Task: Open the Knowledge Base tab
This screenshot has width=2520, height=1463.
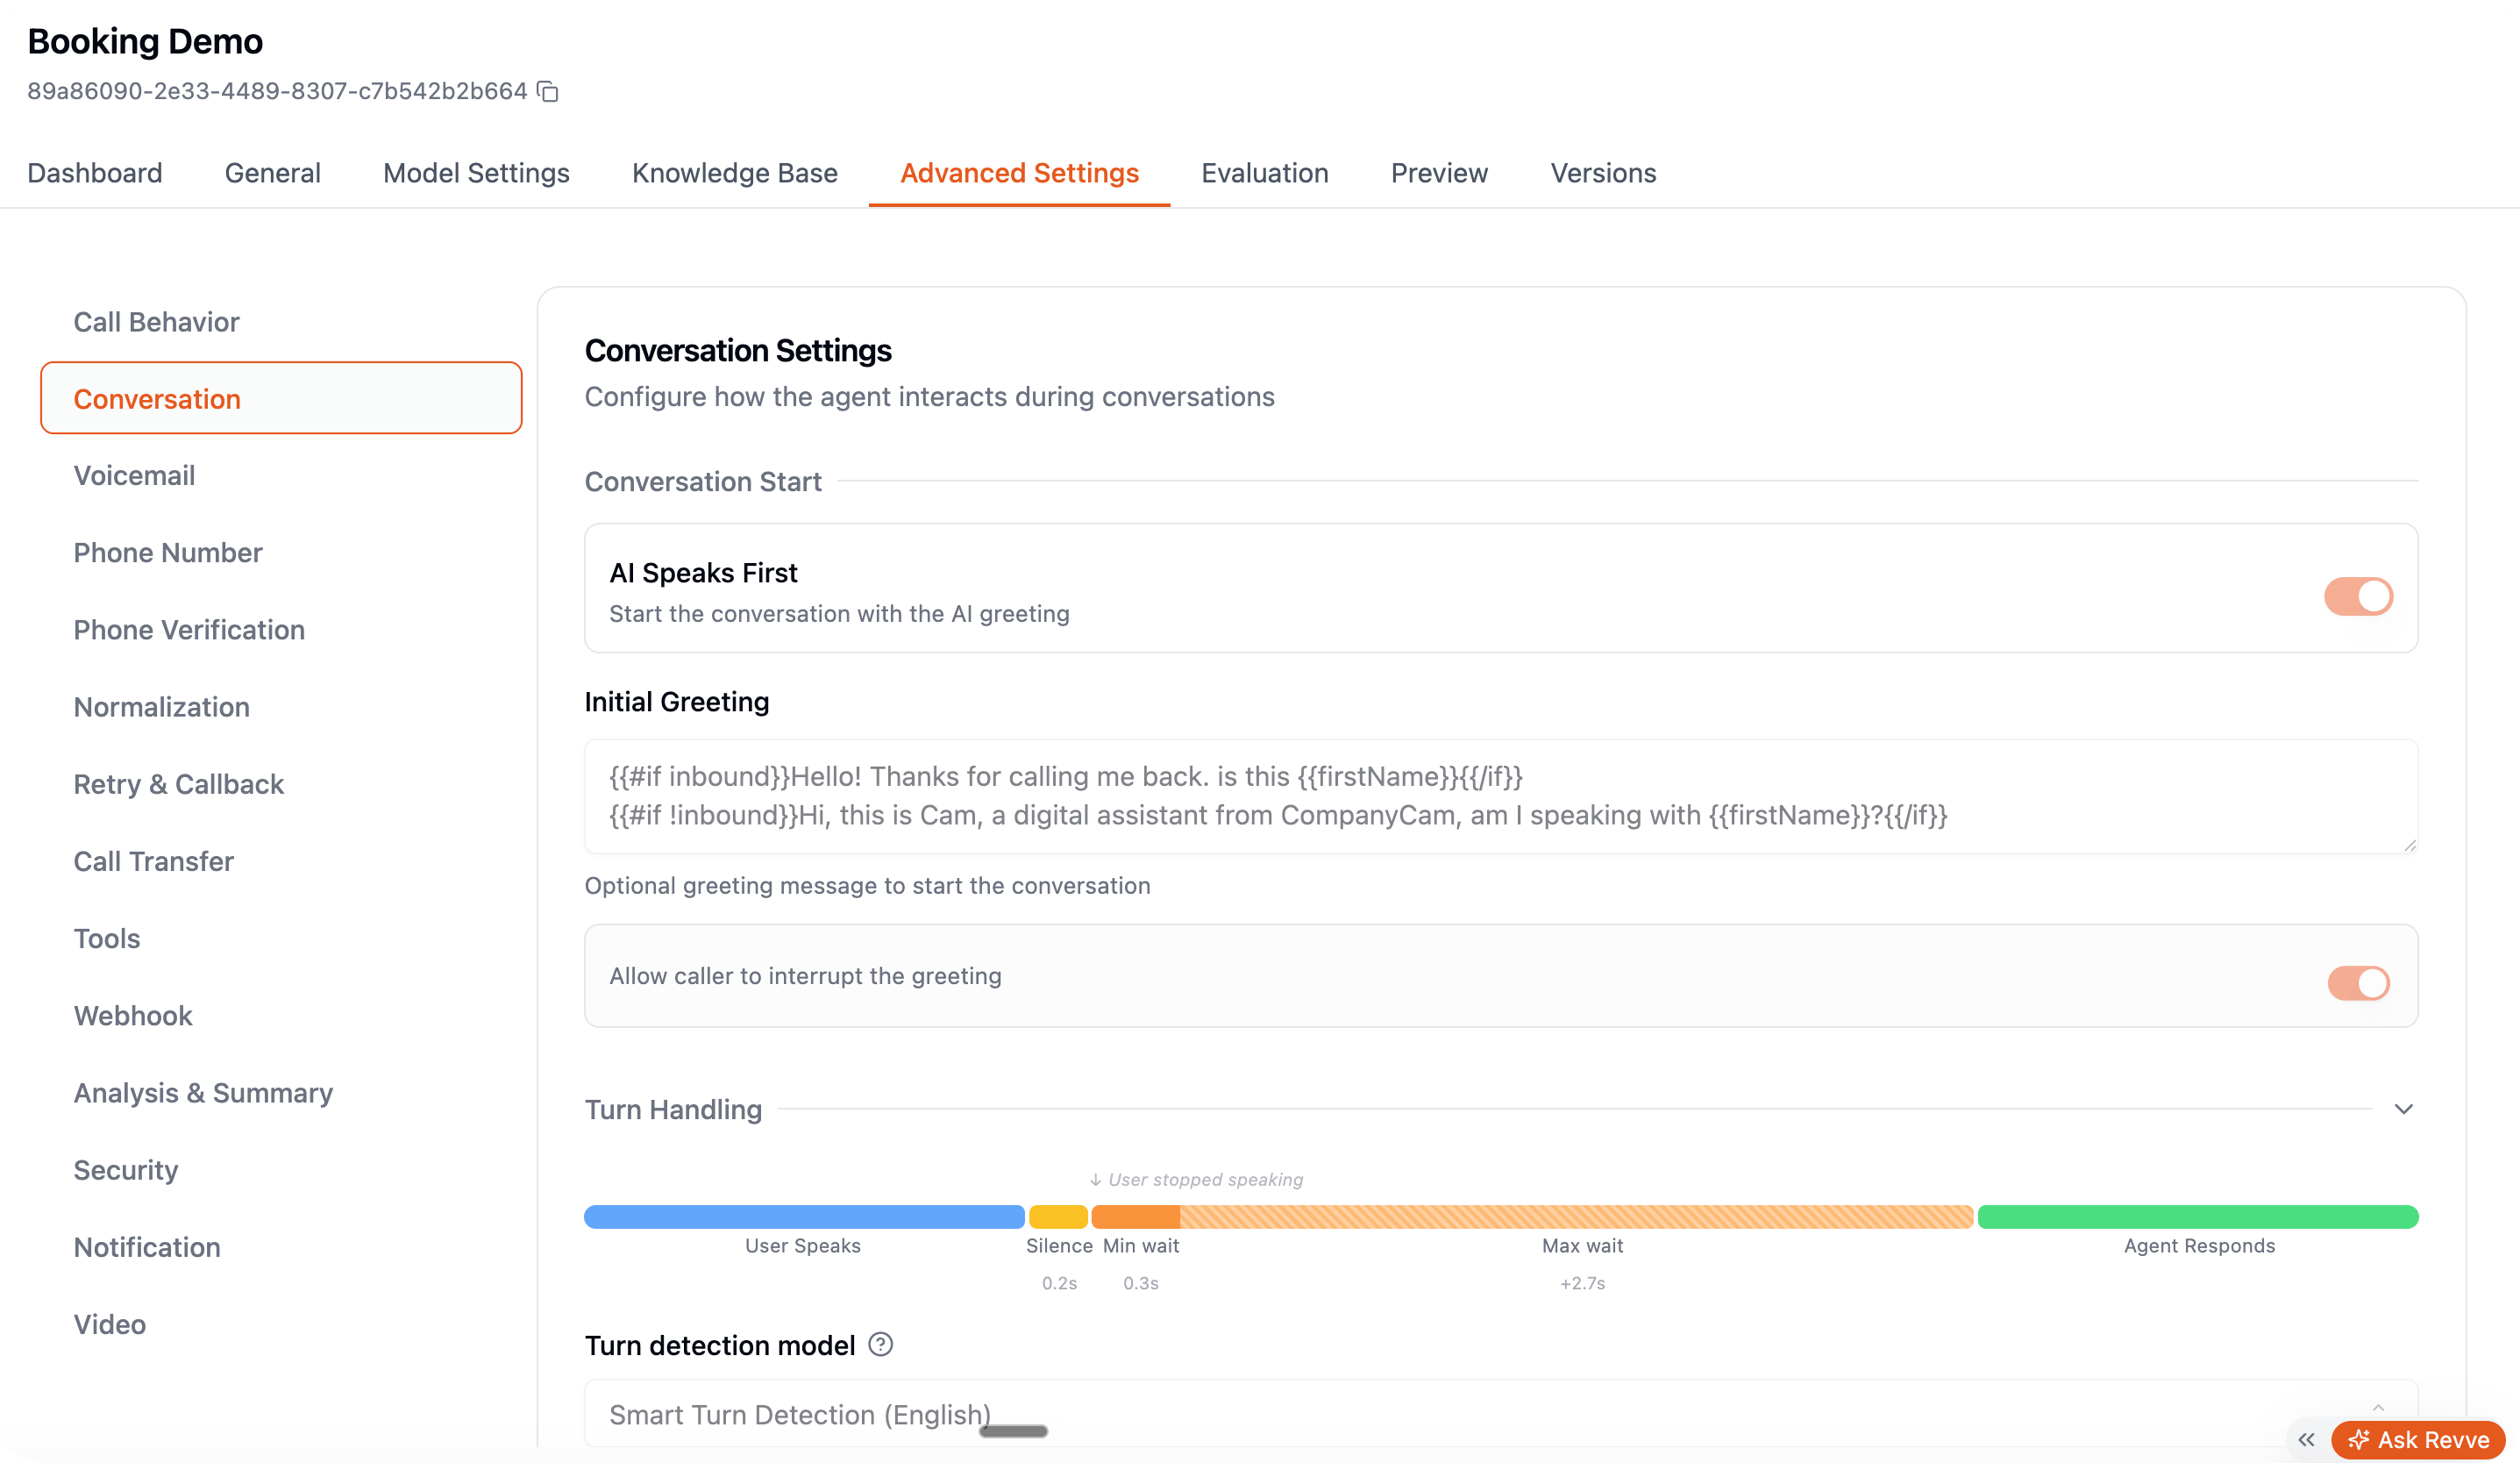Action: (x=735, y=173)
